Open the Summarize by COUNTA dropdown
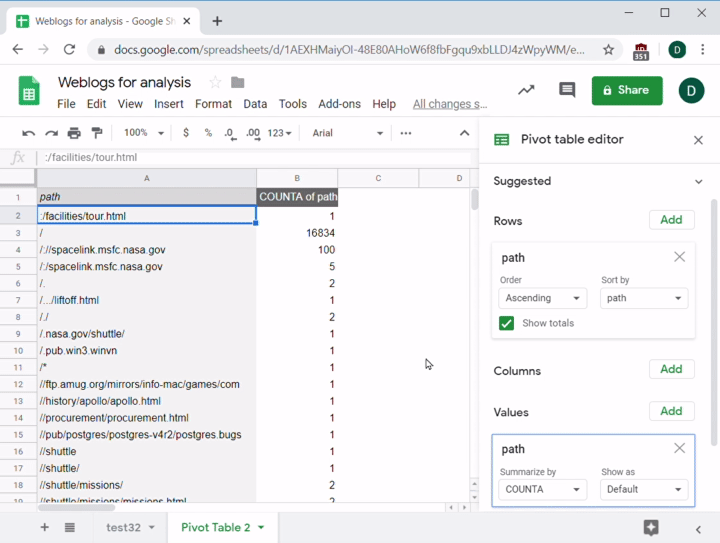The image size is (720, 543). tap(543, 490)
